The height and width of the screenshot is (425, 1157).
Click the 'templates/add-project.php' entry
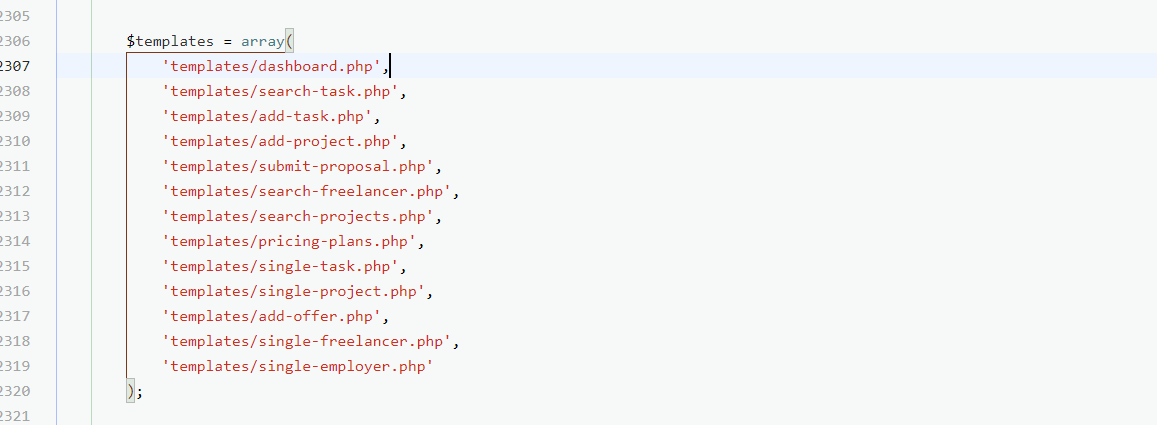coord(281,142)
